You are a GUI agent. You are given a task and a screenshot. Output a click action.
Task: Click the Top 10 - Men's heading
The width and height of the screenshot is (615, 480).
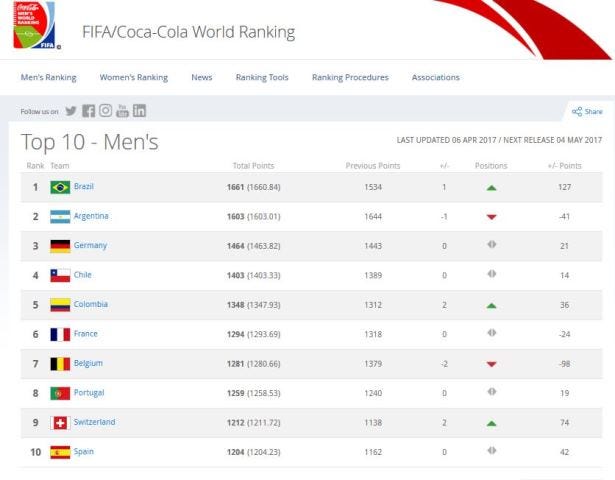point(90,142)
